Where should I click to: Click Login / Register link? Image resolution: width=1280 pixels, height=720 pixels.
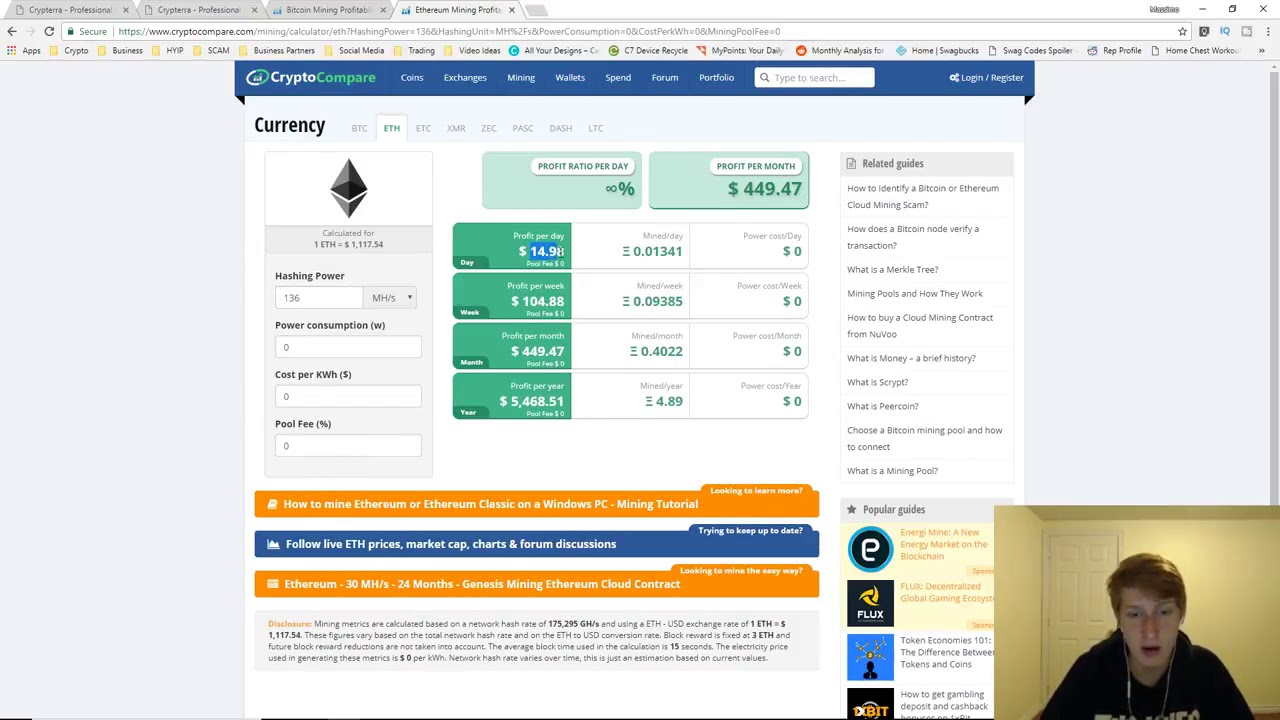coord(986,78)
